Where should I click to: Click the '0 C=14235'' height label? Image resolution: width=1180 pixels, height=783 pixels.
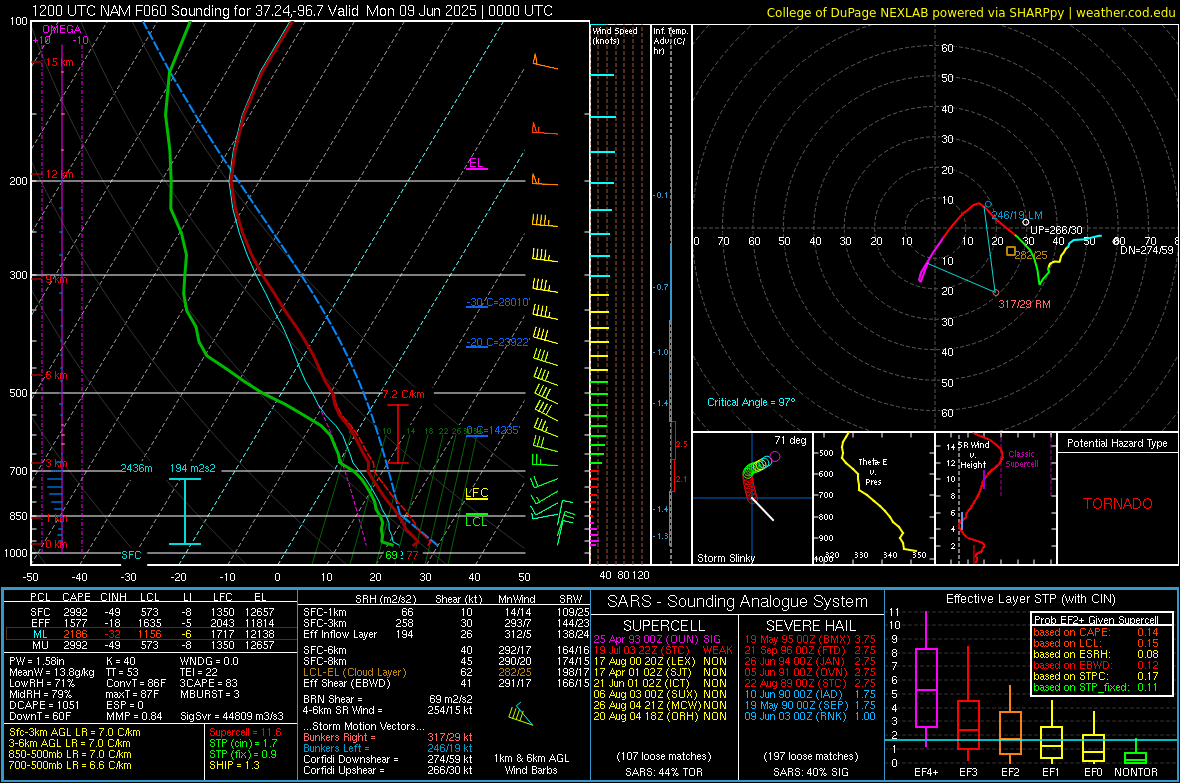pos(494,431)
